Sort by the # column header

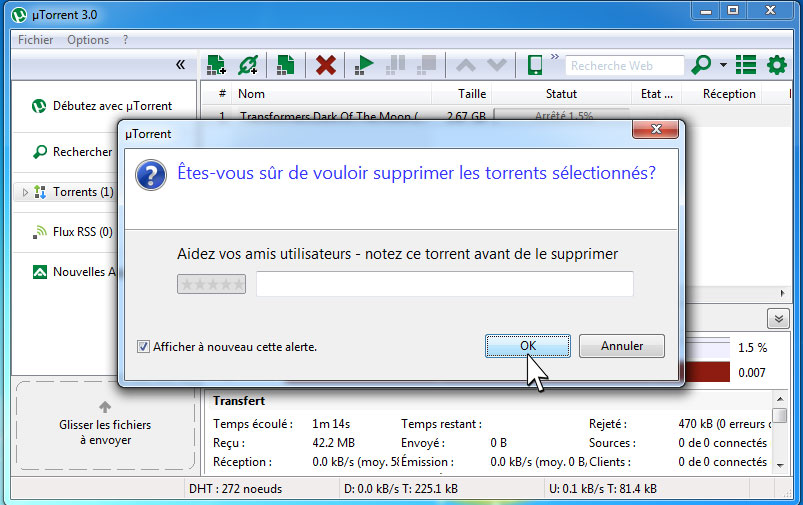click(x=222, y=94)
